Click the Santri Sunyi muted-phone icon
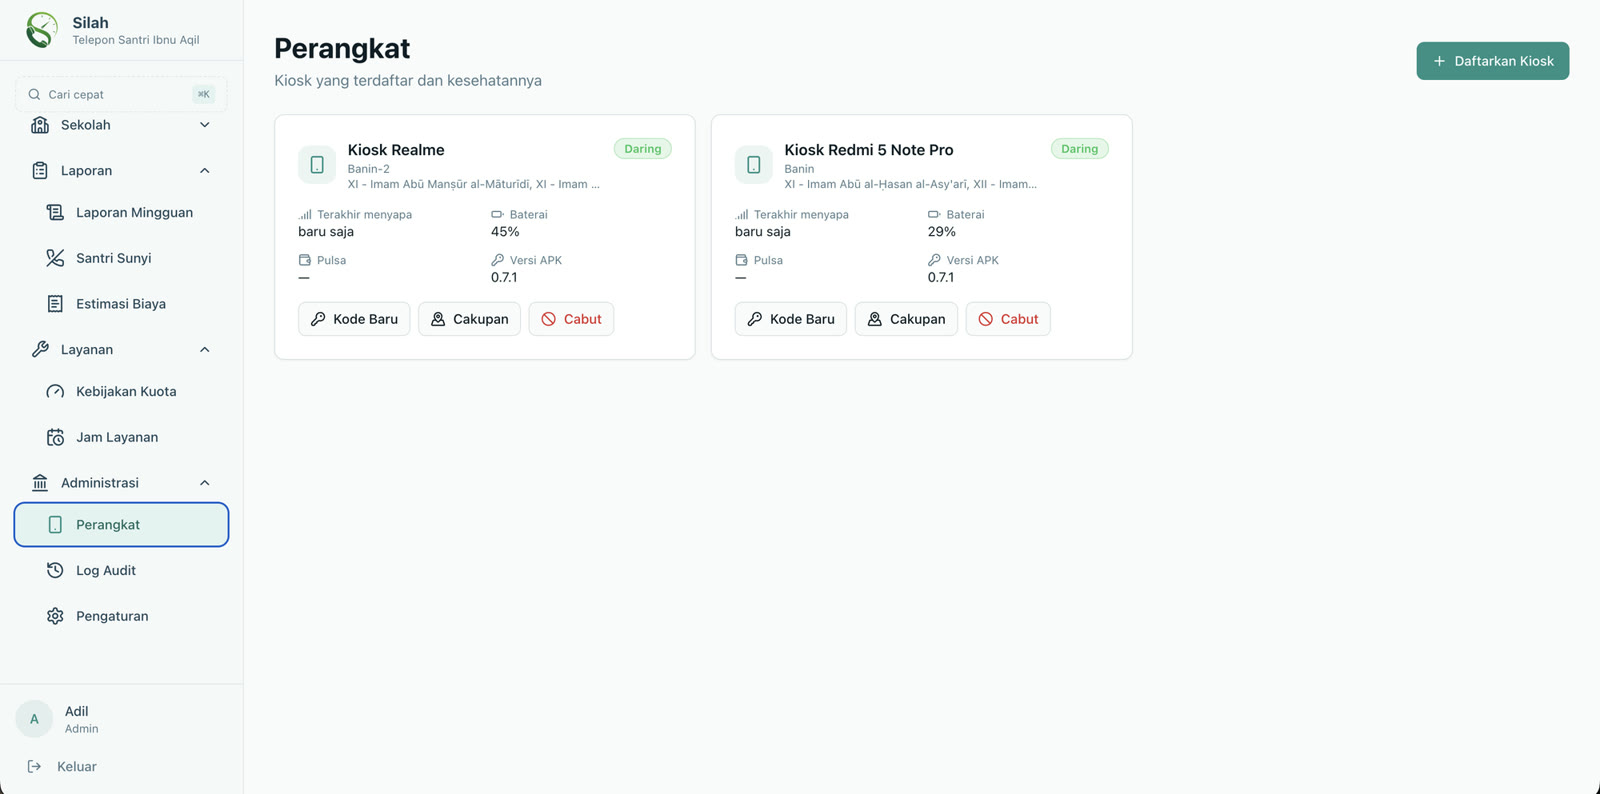This screenshot has width=1600, height=794. click(x=55, y=258)
